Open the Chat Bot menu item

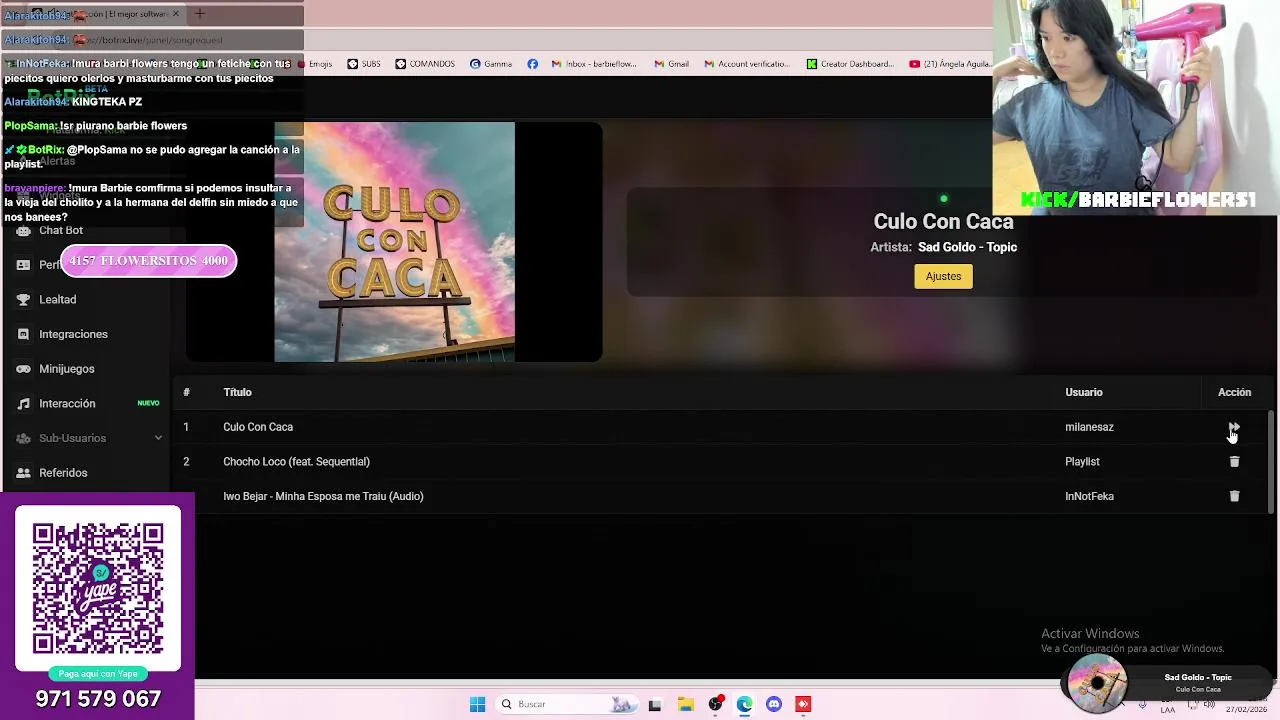point(61,231)
